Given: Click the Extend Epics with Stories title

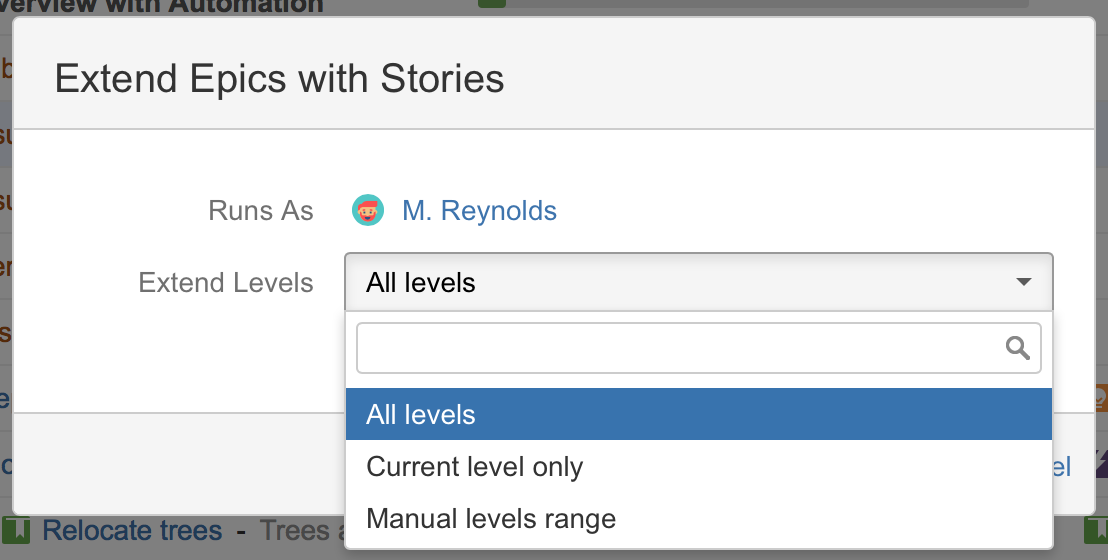Looking at the screenshot, I should (x=280, y=78).
